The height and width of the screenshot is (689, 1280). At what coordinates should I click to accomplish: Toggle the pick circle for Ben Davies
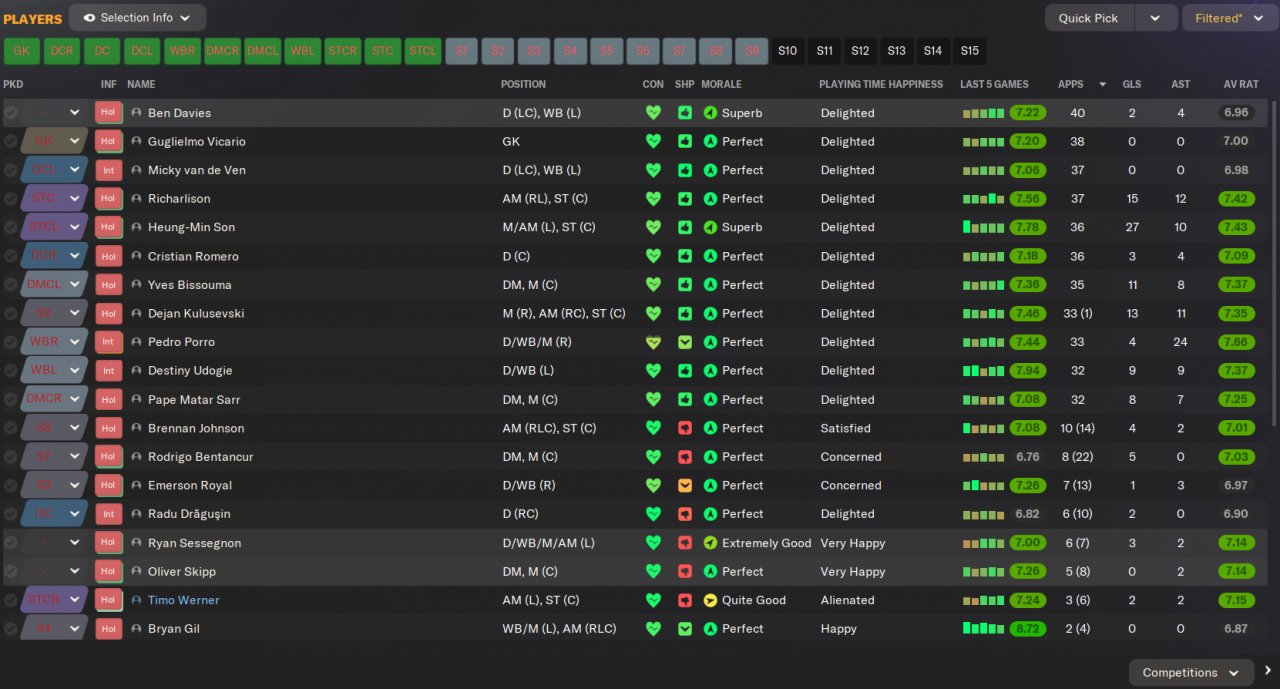(11, 113)
